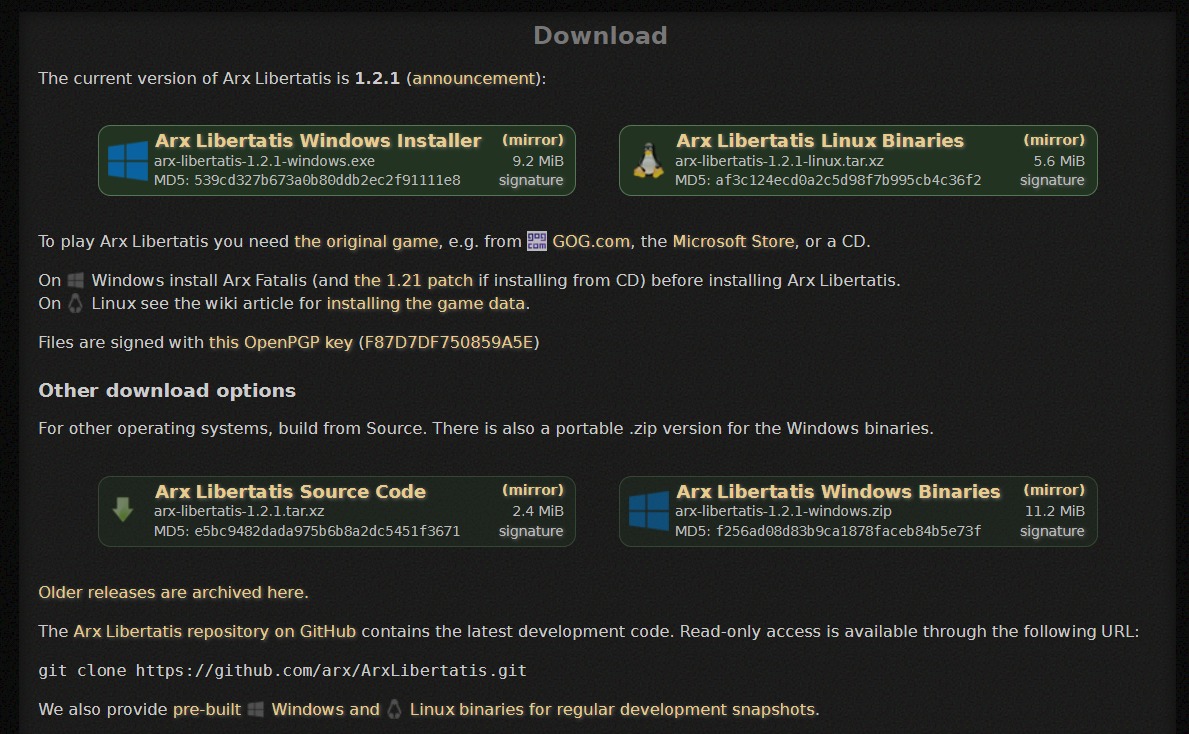Screen dimensions: 1189x734
Task: Open signature for Windows Binaries zip
Action: coord(1052,532)
